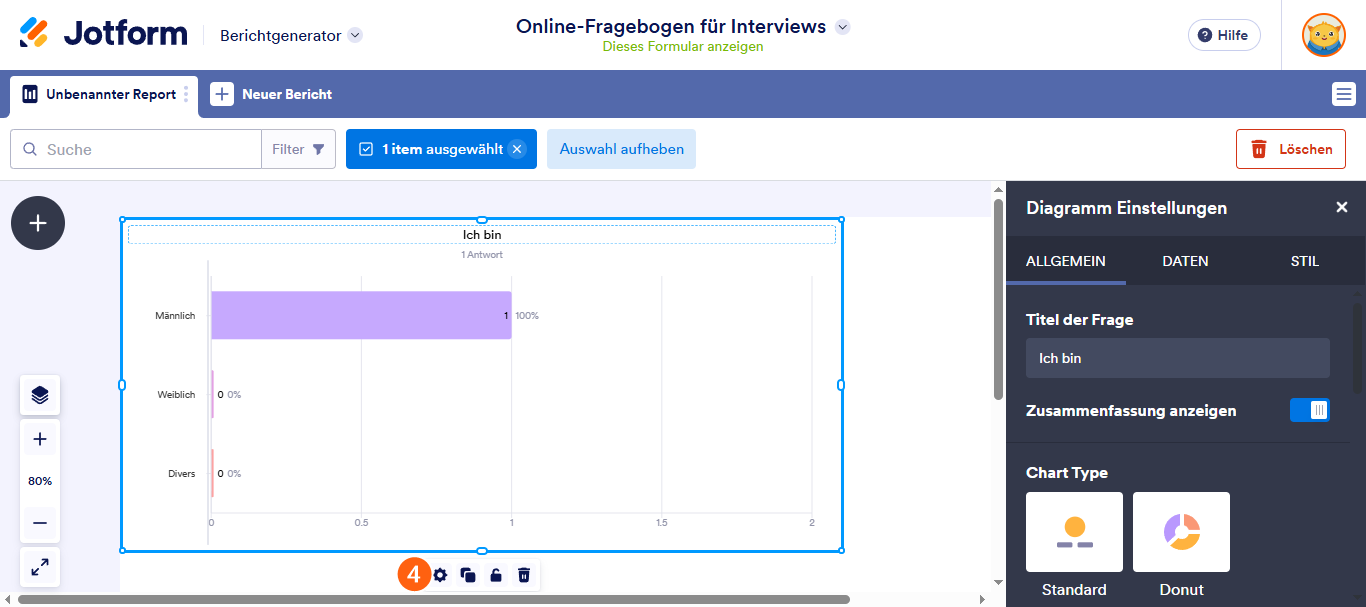Zoom out with the minus icon
The width and height of the screenshot is (1366, 607).
(40, 523)
